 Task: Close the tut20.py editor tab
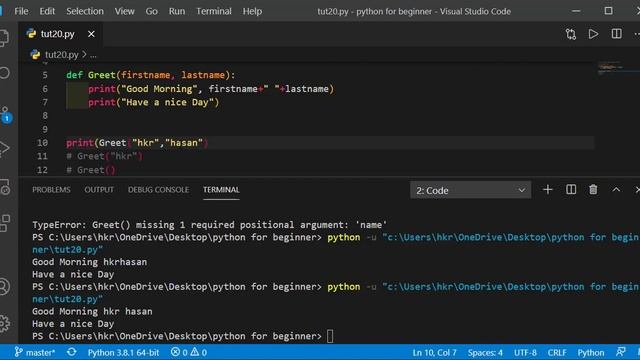pos(91,34)
